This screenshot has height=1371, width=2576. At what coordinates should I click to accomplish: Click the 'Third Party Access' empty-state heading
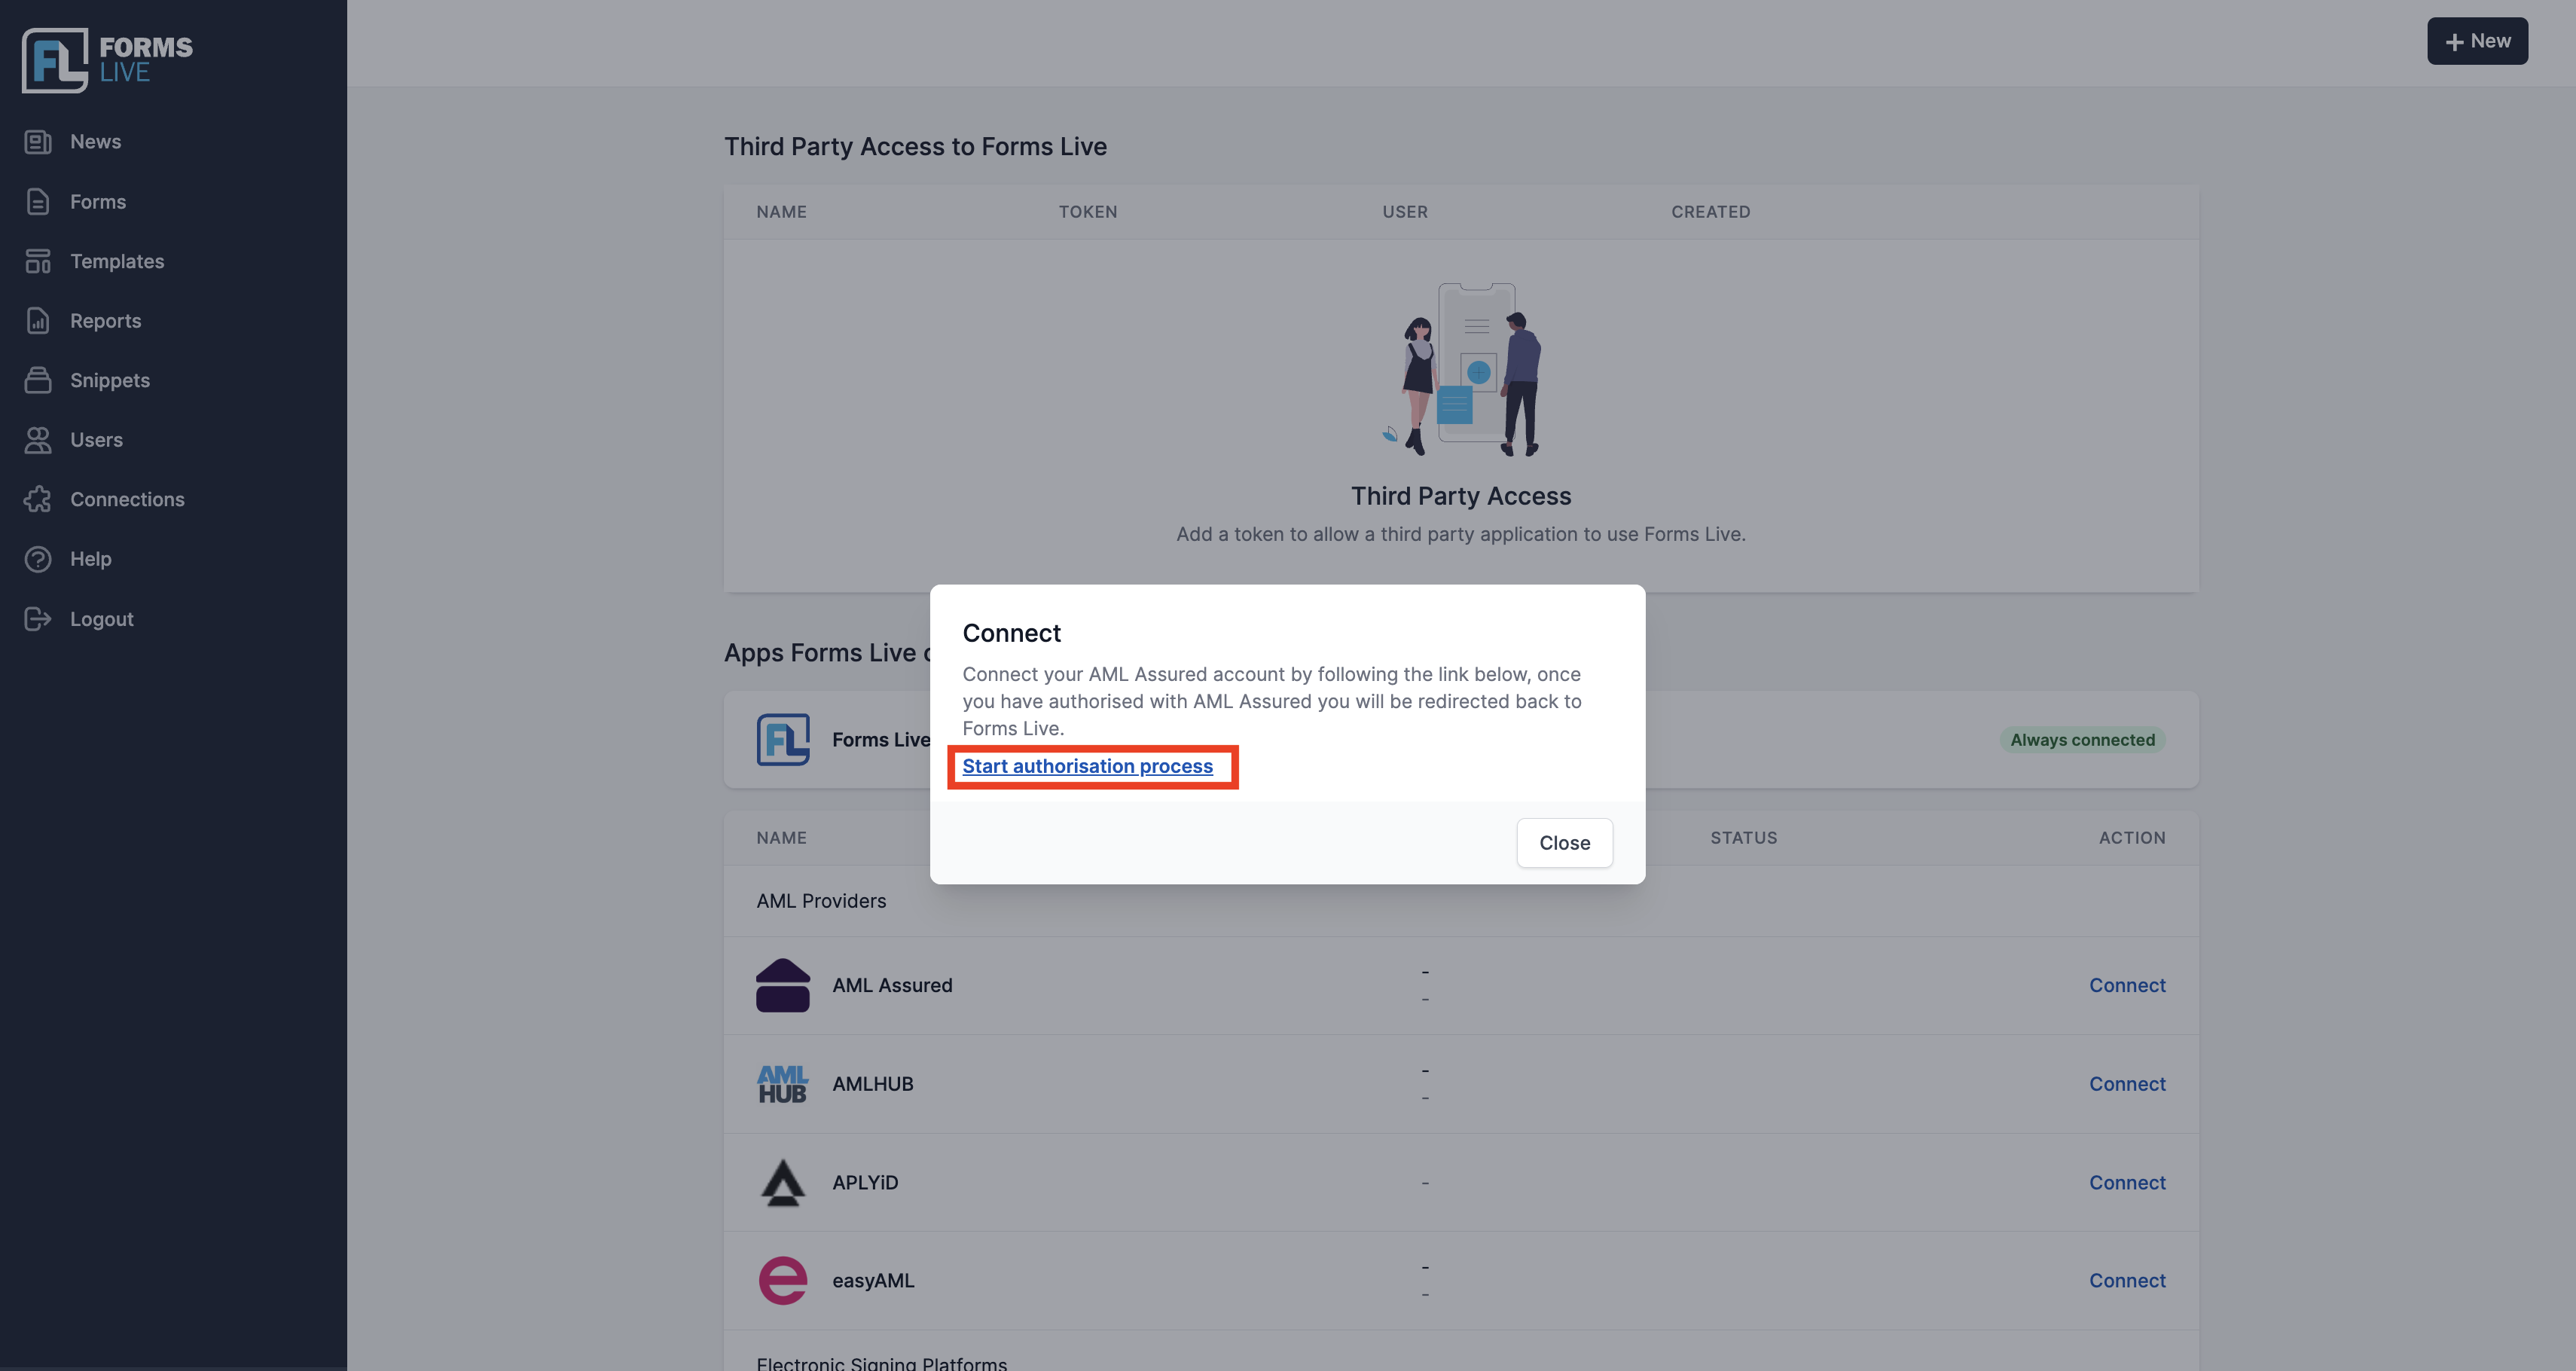(x=1461, y=496)
